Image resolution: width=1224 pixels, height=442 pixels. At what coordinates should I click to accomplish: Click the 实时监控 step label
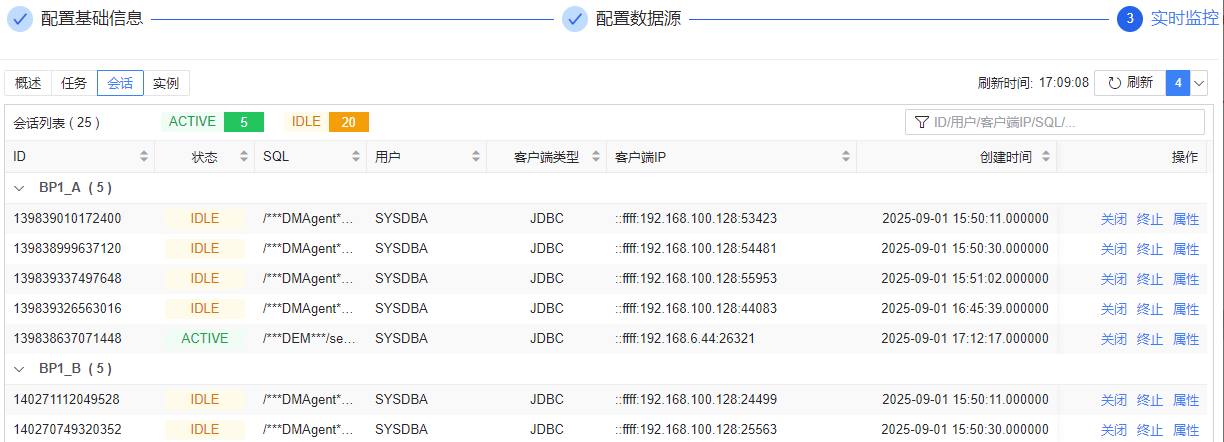[x=1184, y=19]
